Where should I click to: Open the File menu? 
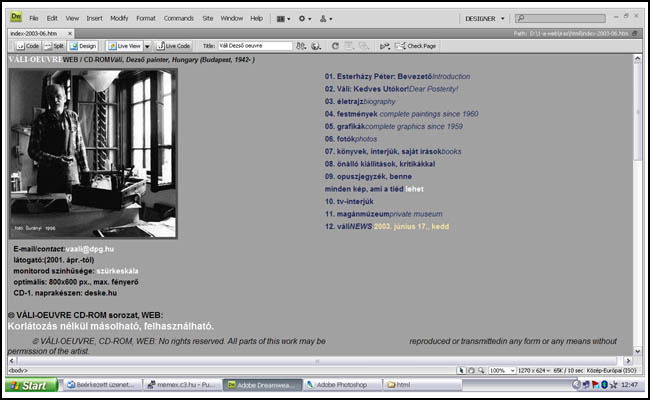pos(34,19)
